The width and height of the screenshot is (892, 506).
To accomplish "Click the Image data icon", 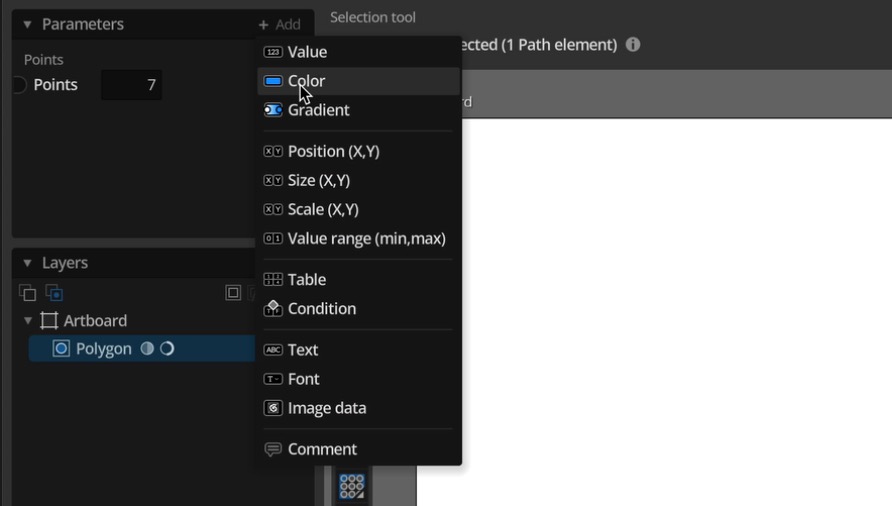I will coord(272,408).
